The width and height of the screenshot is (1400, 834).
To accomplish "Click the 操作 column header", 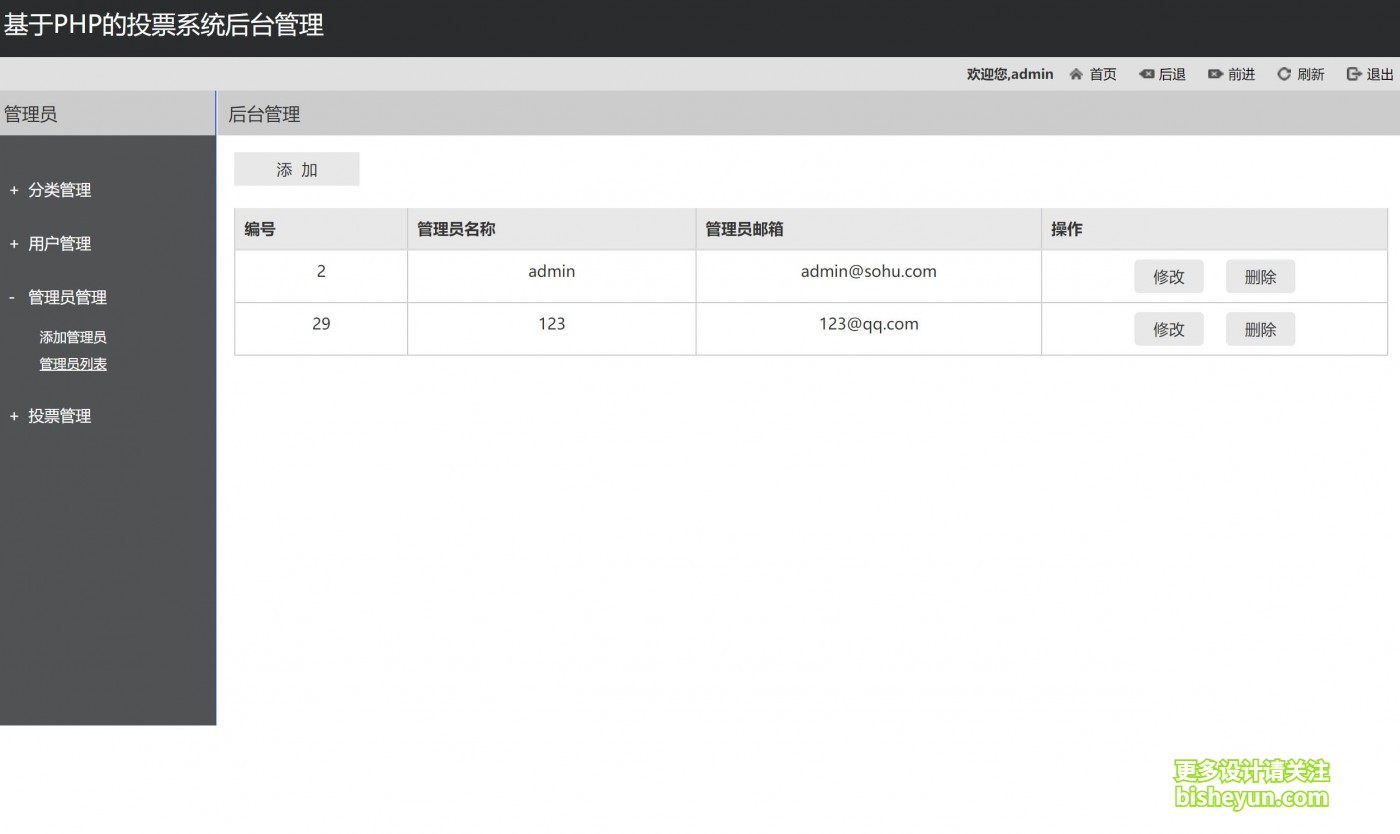I will pyautogui.click(x=1215, y=229).
